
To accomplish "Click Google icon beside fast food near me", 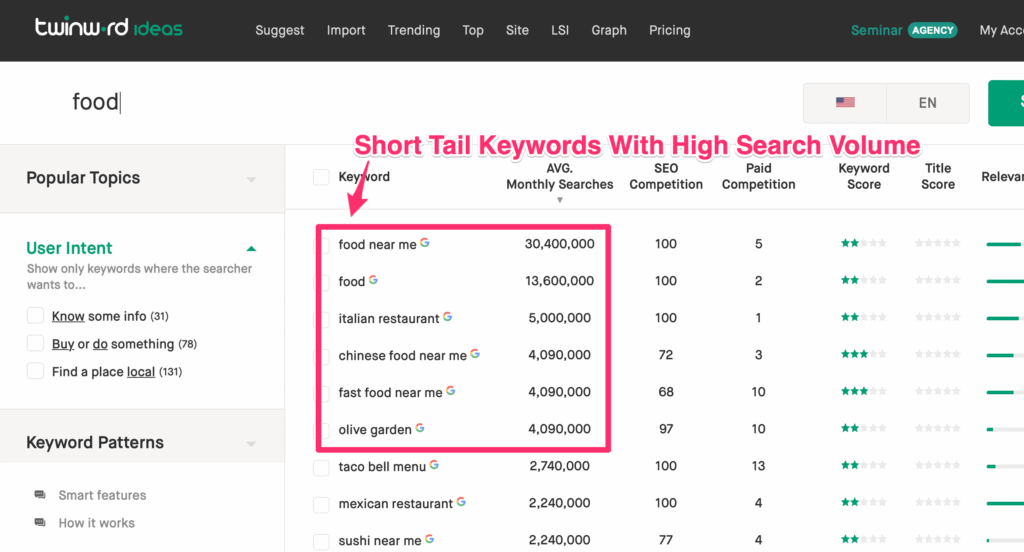I will (x=451, y=391).
